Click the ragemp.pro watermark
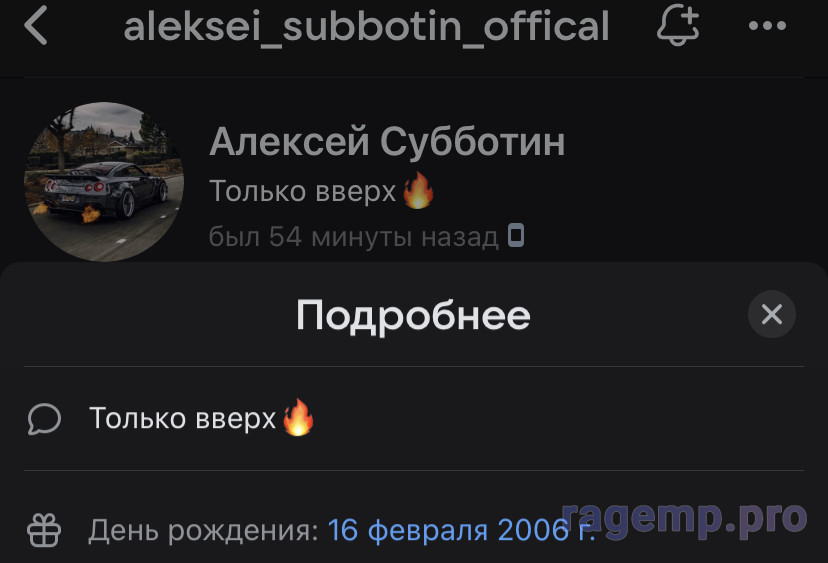828x563 pixels. click(x=684, y=520)
